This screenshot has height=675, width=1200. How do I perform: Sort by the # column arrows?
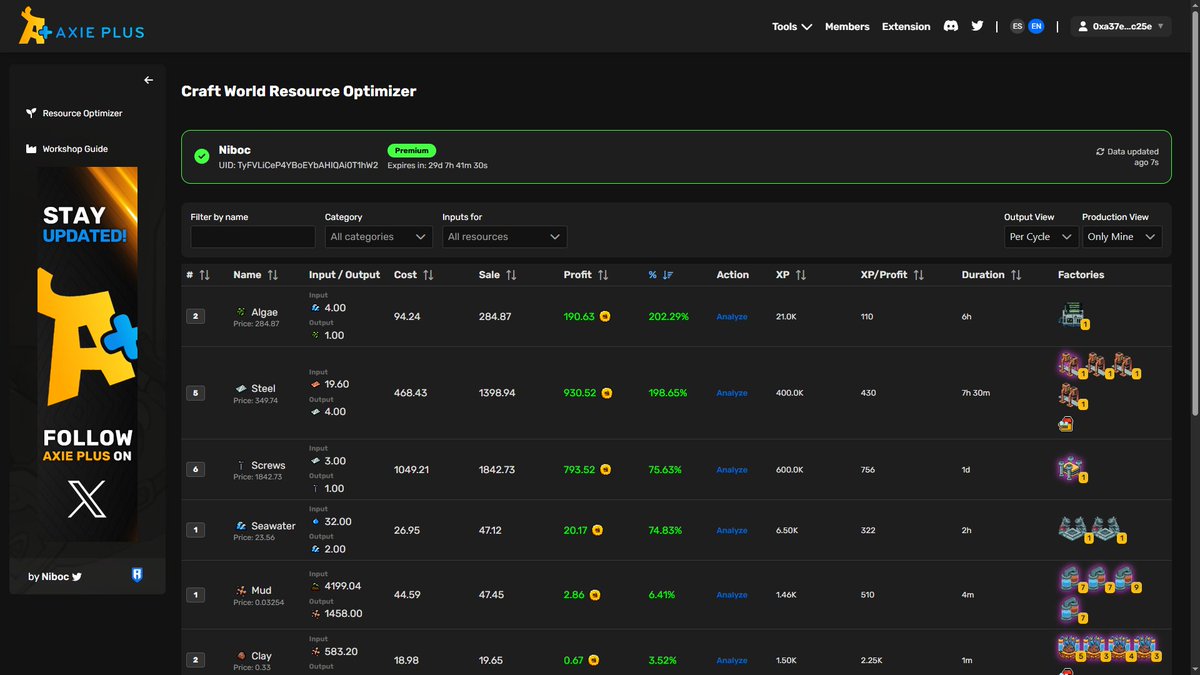[x=204, y=274]
